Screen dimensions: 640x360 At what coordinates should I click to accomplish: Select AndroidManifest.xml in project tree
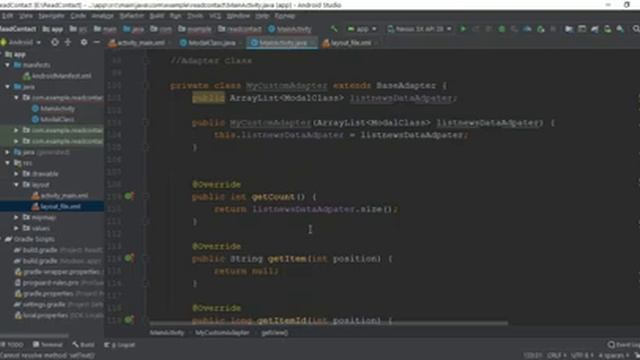point(57,76)
